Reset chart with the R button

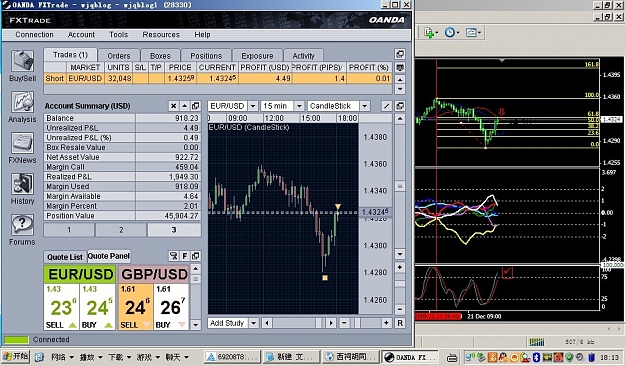[x=400, y=323]
